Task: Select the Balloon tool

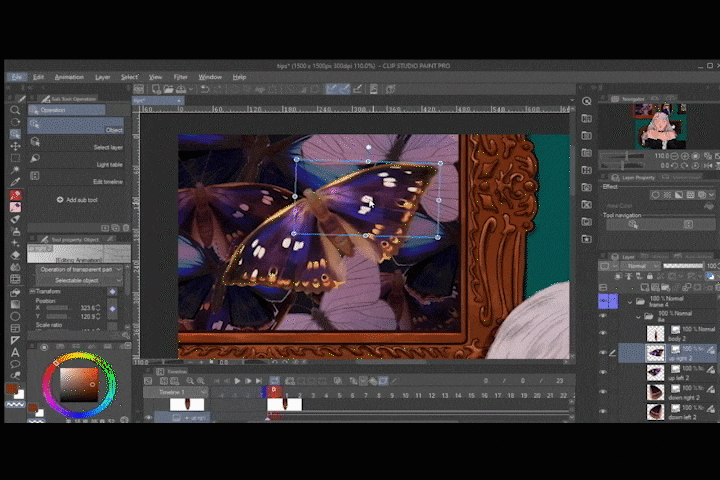Action: click(x=15, y=364)
